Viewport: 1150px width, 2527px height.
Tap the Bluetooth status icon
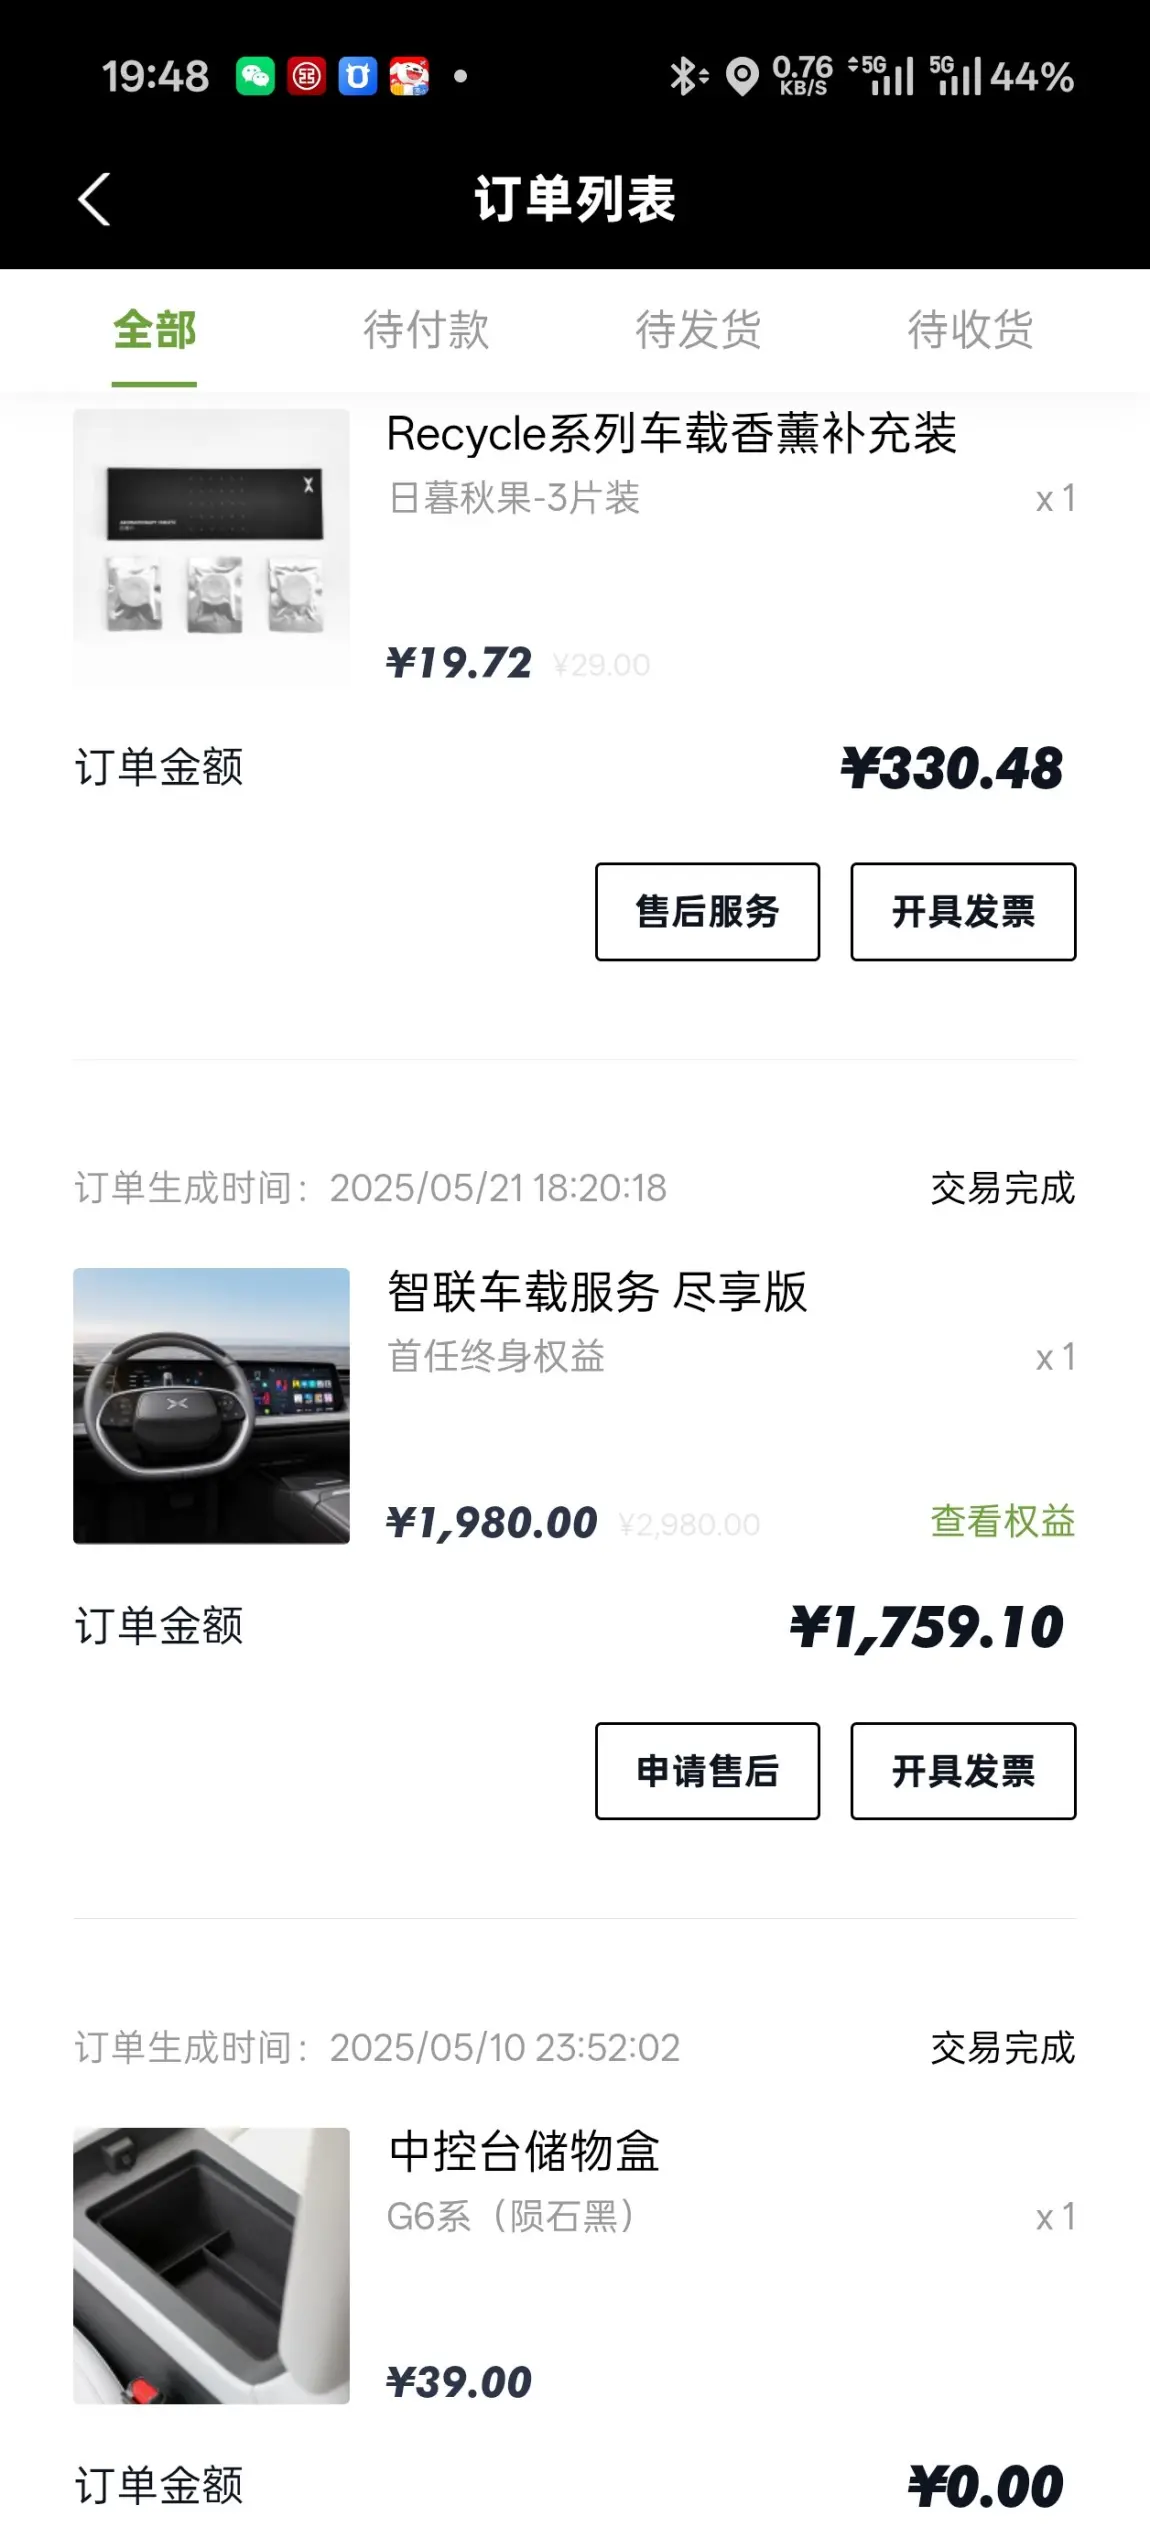(x=687, y=76)
